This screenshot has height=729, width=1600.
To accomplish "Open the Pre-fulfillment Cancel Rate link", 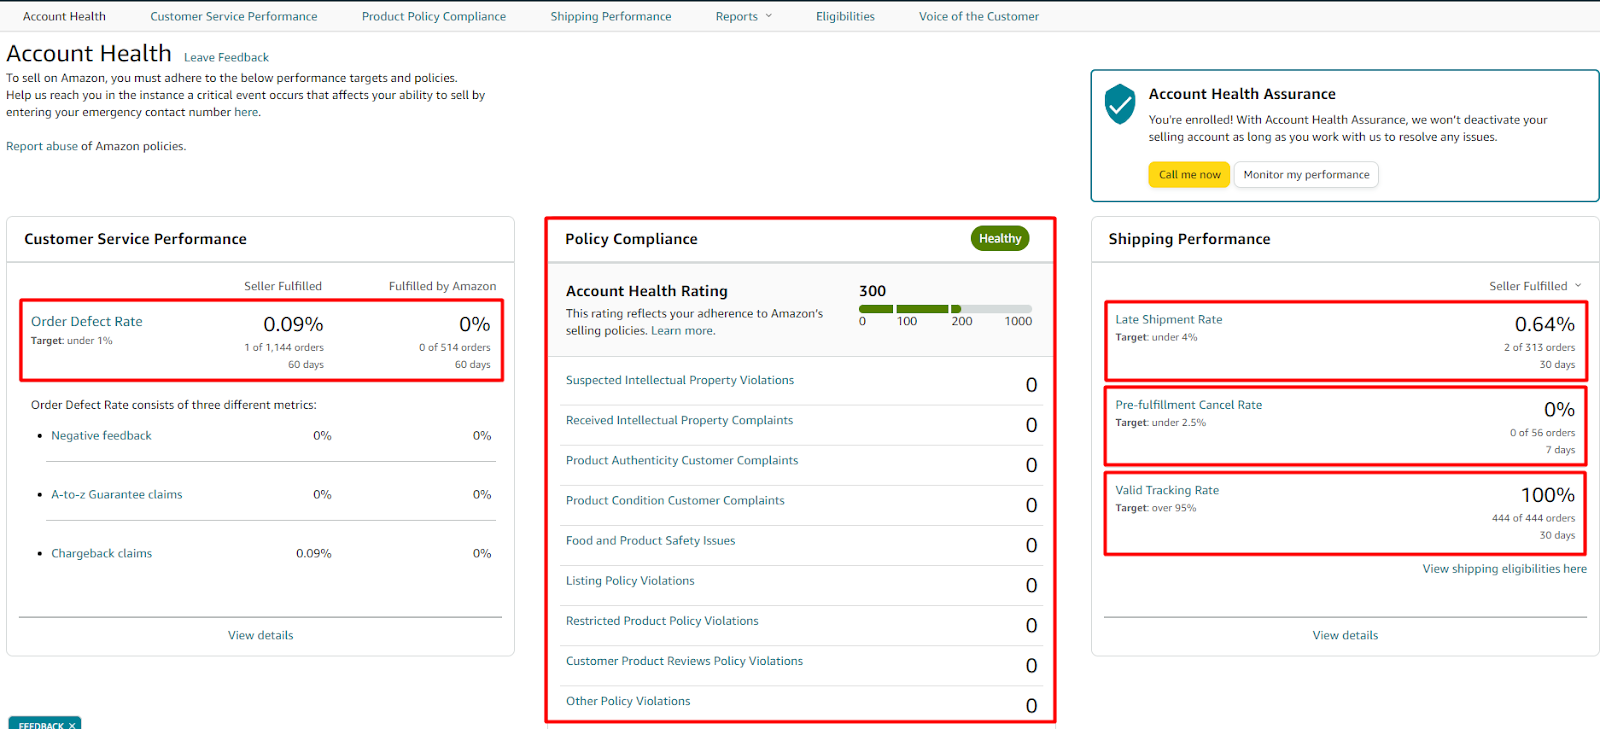I will tap(1189, 405).
